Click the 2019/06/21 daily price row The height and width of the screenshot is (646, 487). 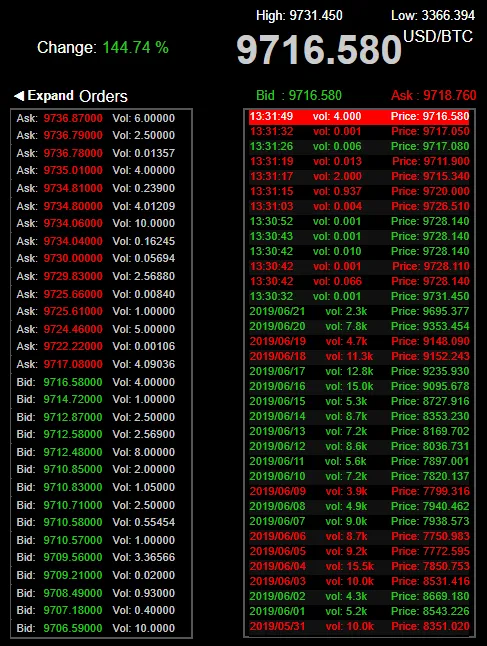(359, 311)
